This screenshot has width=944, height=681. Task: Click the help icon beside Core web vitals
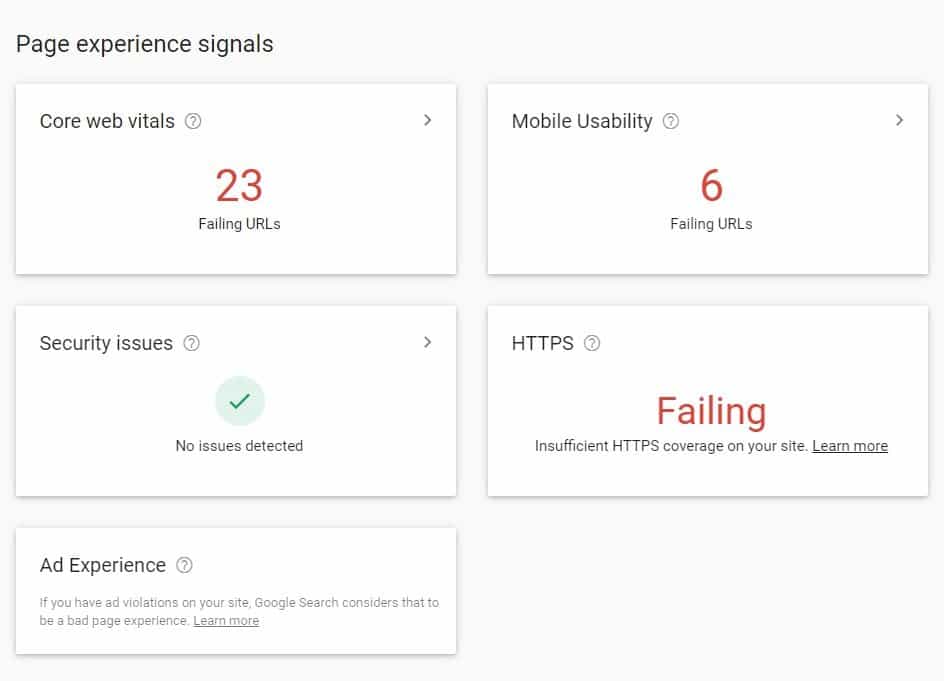click(x=193, y=121)
